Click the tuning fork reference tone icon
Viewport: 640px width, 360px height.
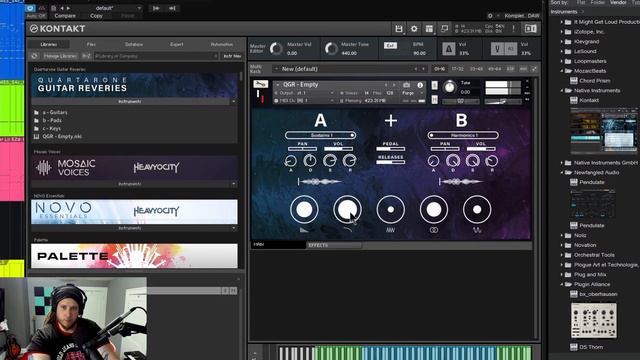(498, 49)
